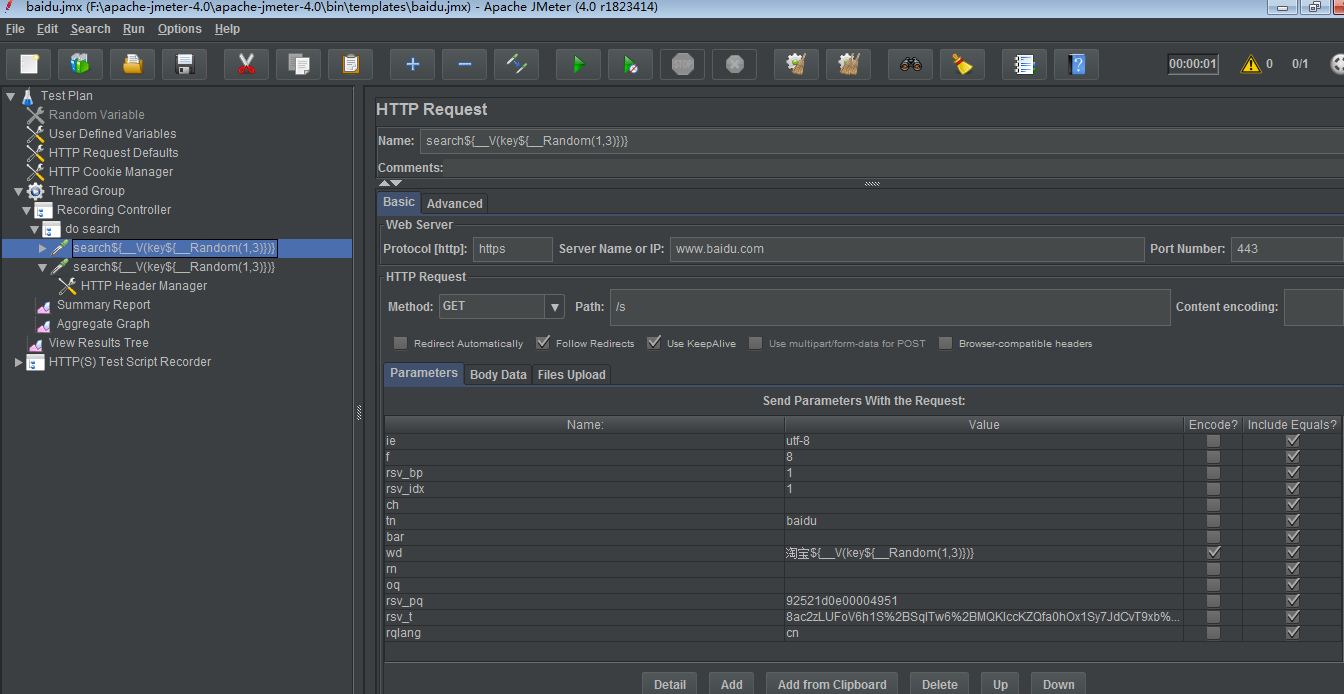Click the Add from Clipboard button

coord(832,685)
